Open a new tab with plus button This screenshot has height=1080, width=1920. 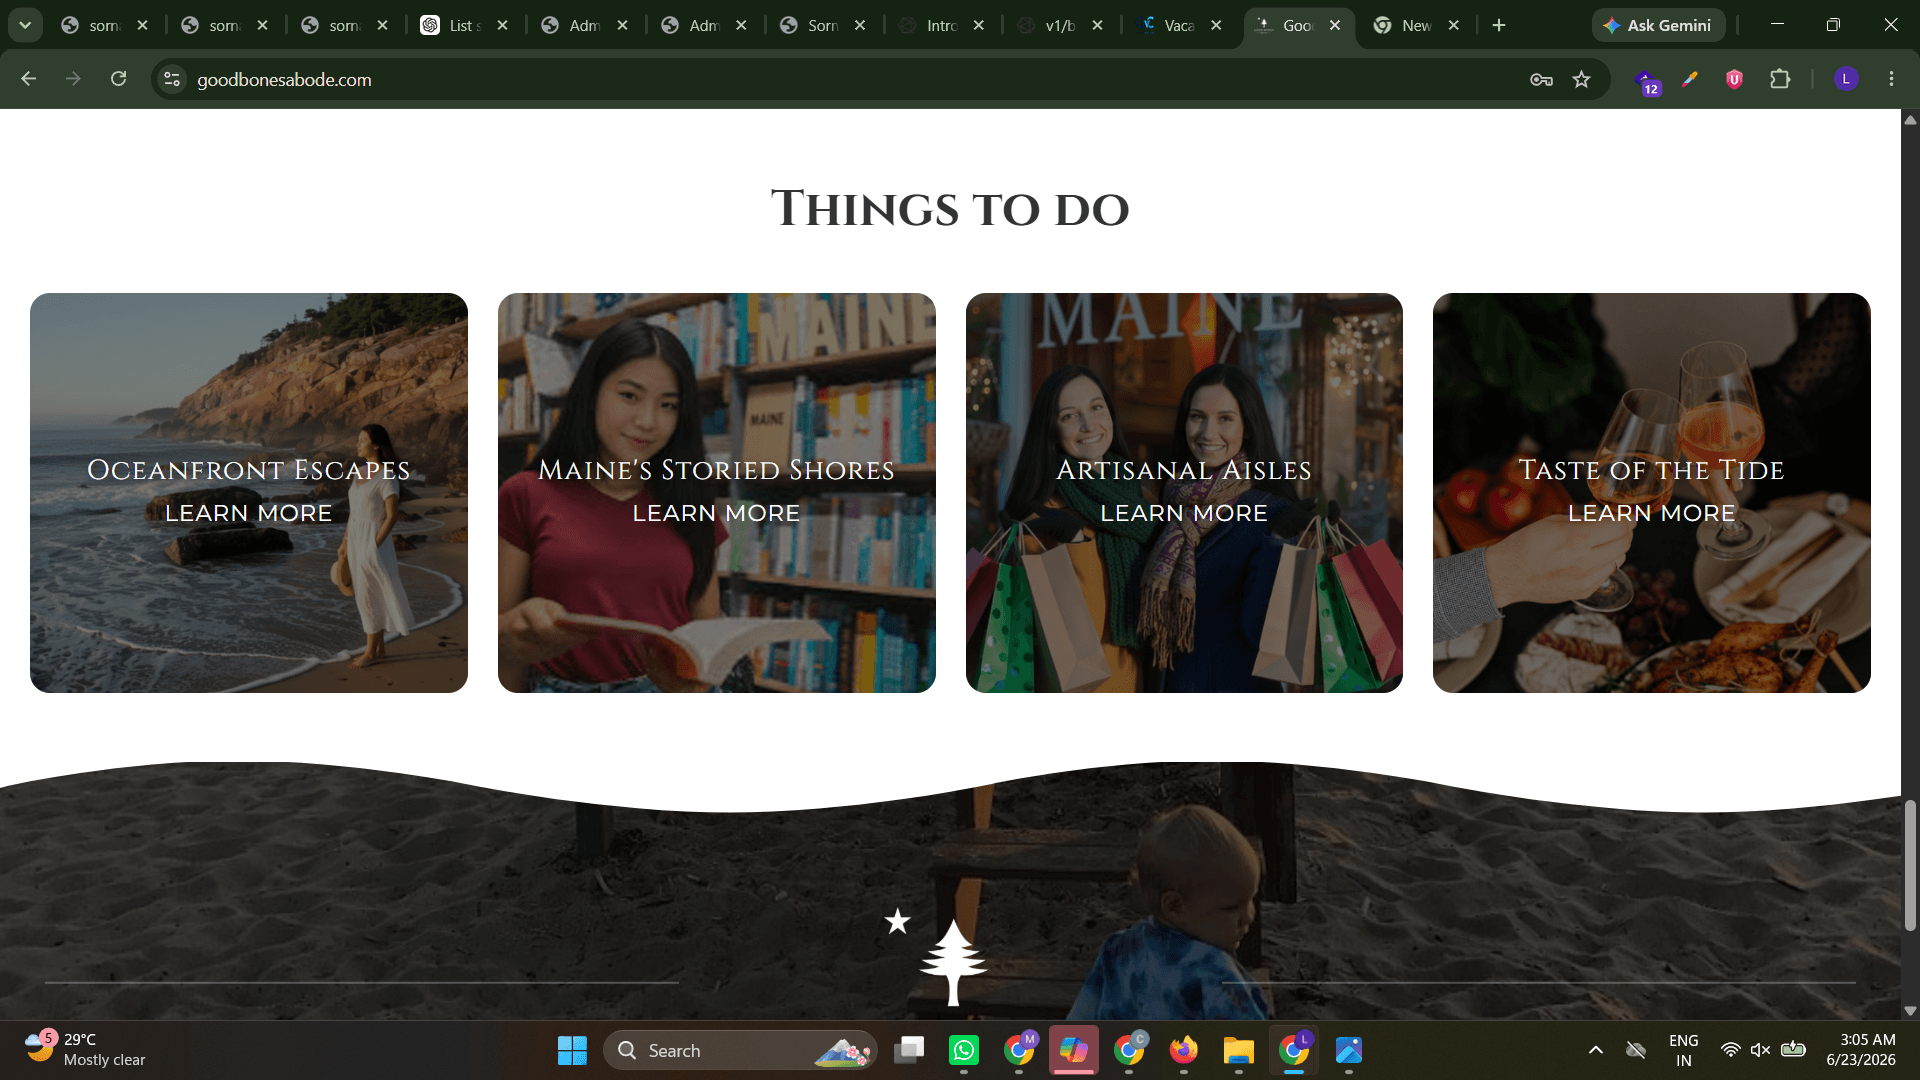click(1498, 25)
